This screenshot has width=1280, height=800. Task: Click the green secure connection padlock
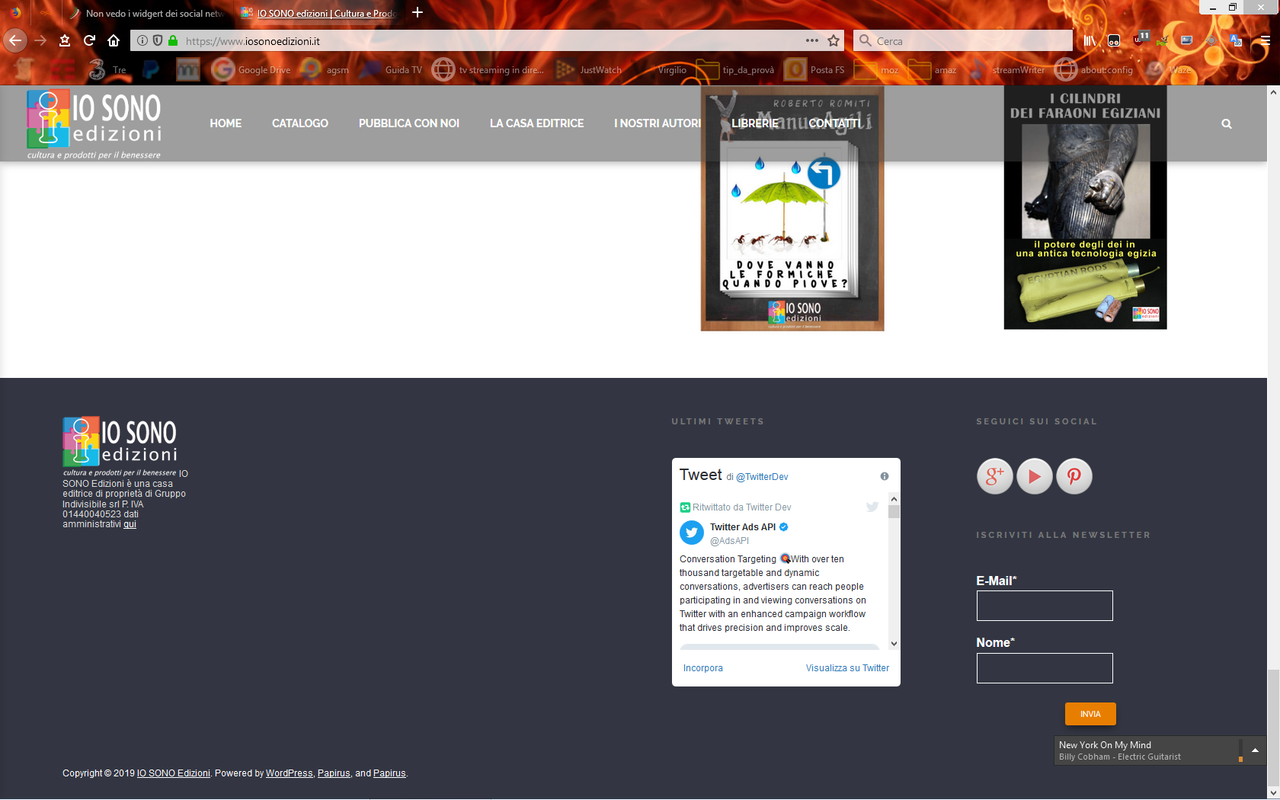point(172,41)
